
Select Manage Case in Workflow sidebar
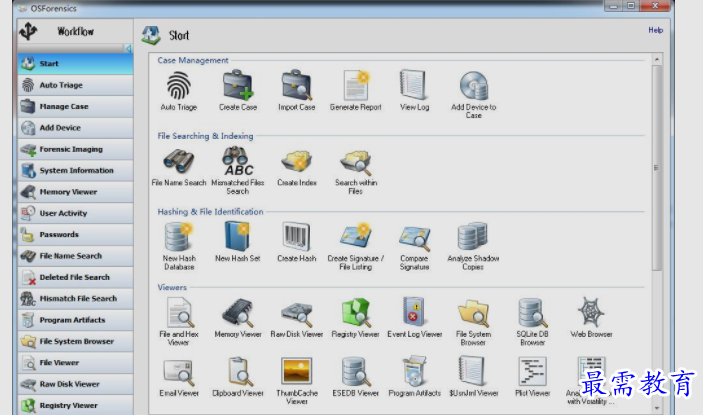coord(75,107)
